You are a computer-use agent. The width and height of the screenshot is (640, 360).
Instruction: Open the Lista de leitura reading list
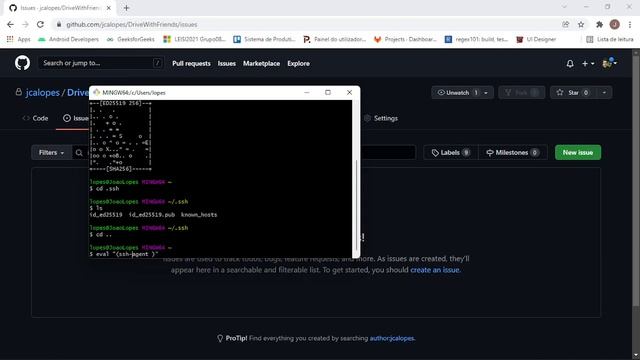[x=610, y=39]
